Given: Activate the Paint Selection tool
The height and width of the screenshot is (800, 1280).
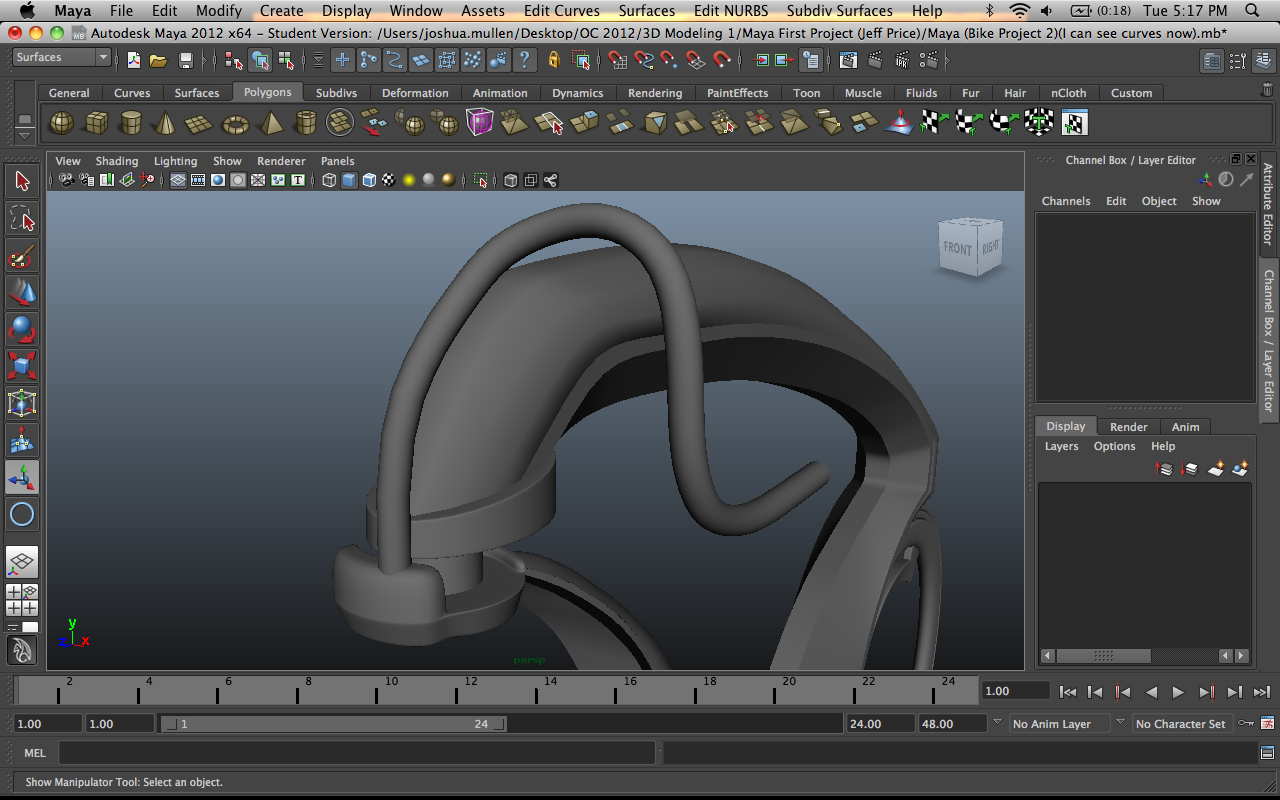Looking at the screenshot, I should pos(22,256).
